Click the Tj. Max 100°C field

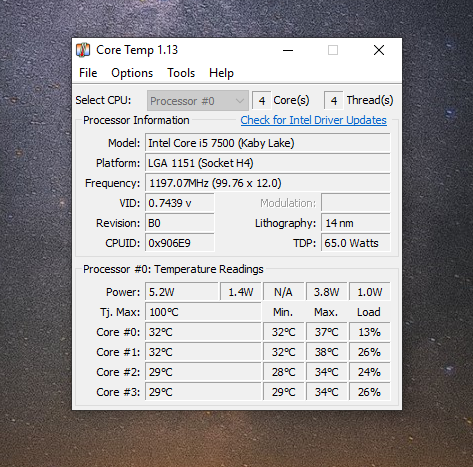203,312
